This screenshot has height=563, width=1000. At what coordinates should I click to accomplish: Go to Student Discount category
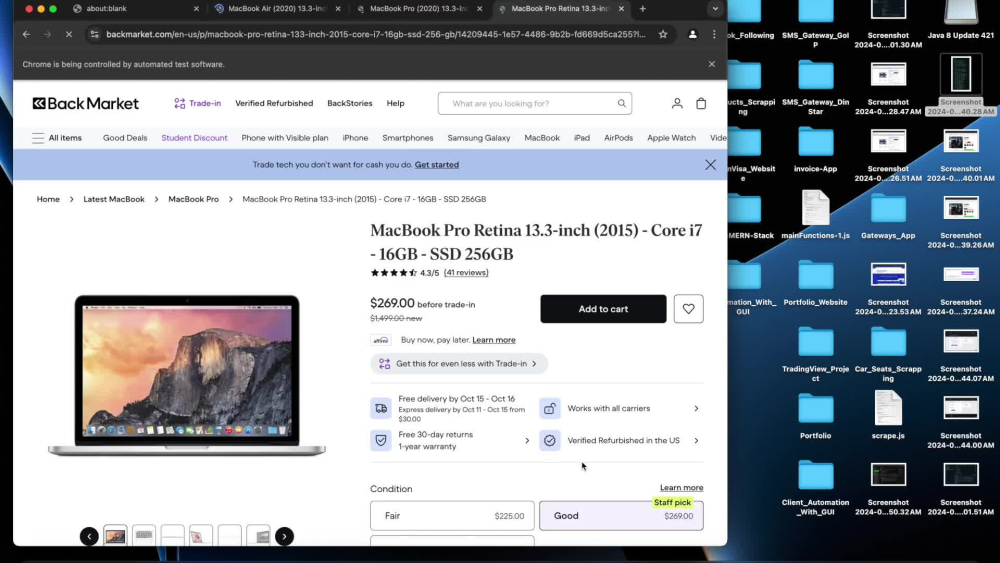click(x=195, y=138)
